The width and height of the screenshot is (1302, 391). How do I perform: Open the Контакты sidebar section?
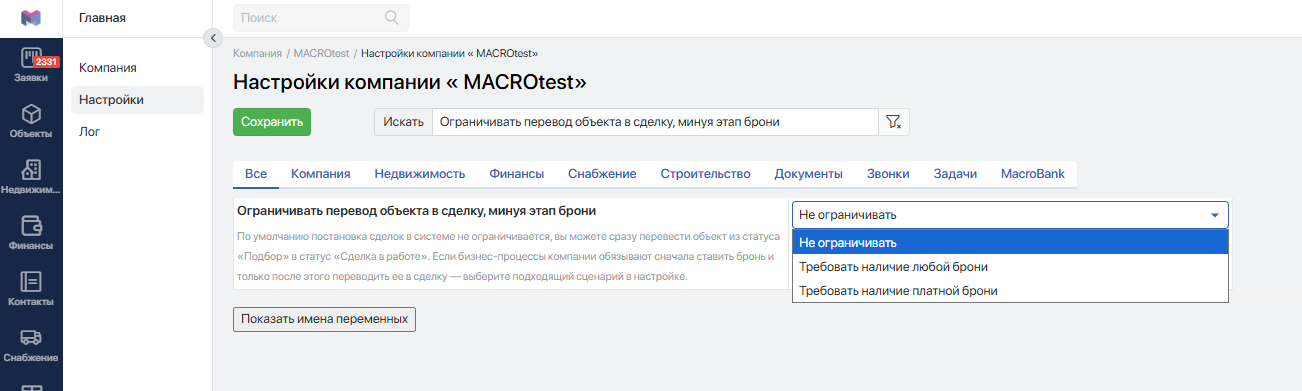pyautogui.click(x=31, y=289)
